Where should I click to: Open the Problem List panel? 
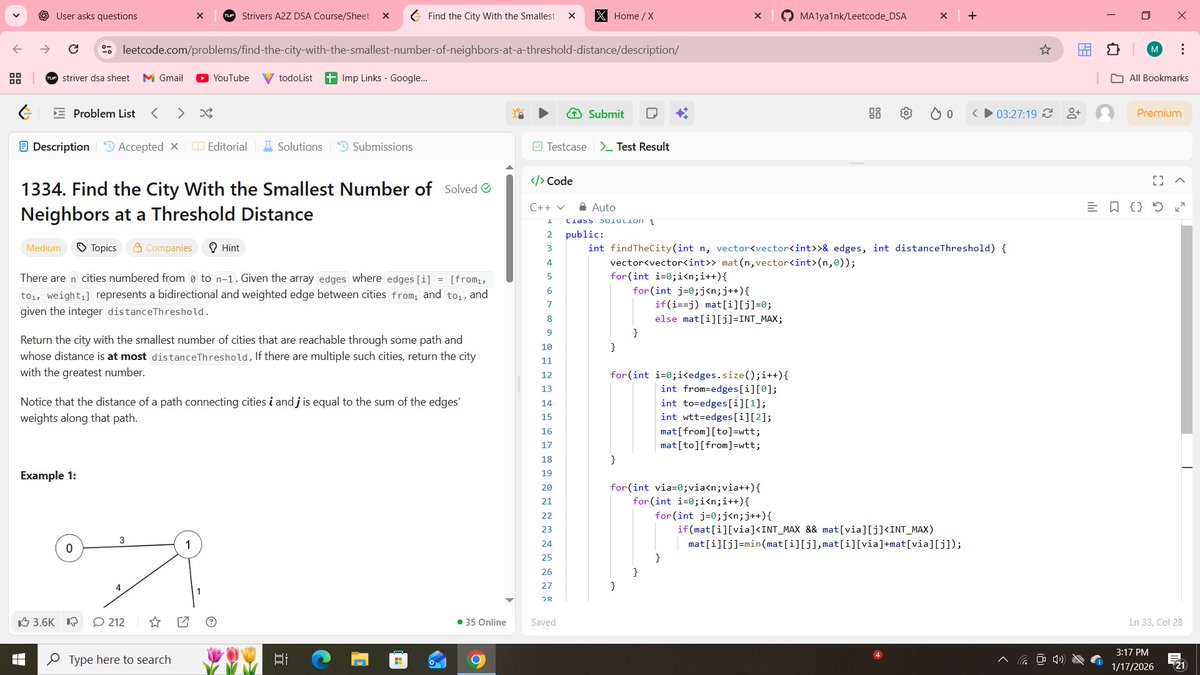click(x=93, y=113)
